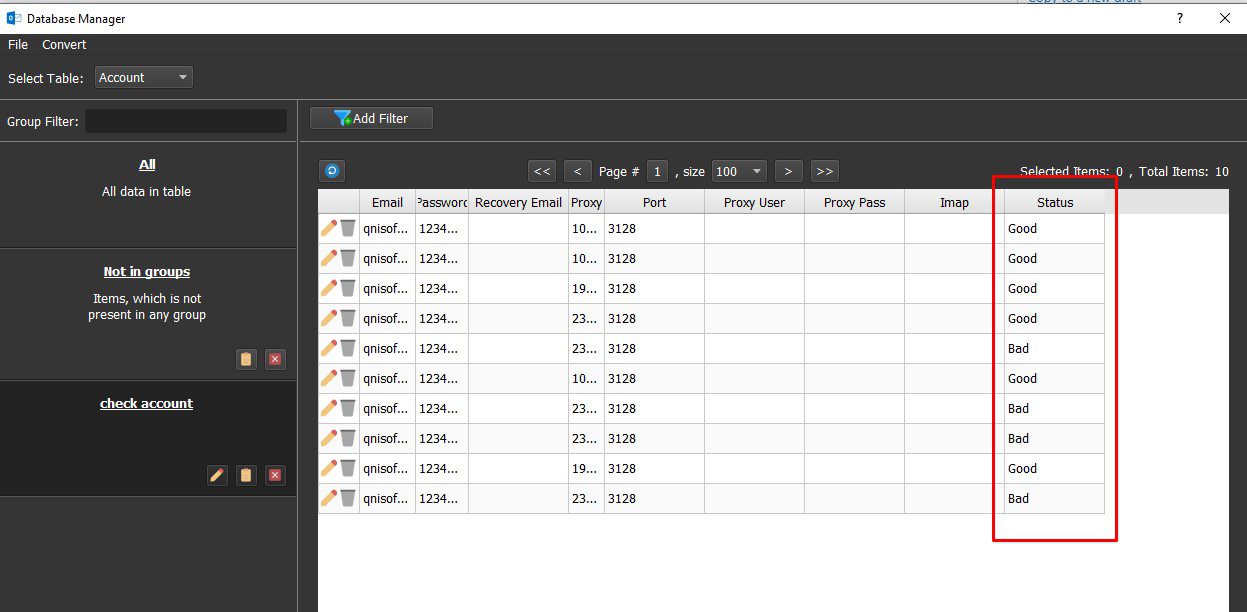1247x612 pixels.
Task: Open the Outlook icon in the title bar
Action: [x=14, y=18]
